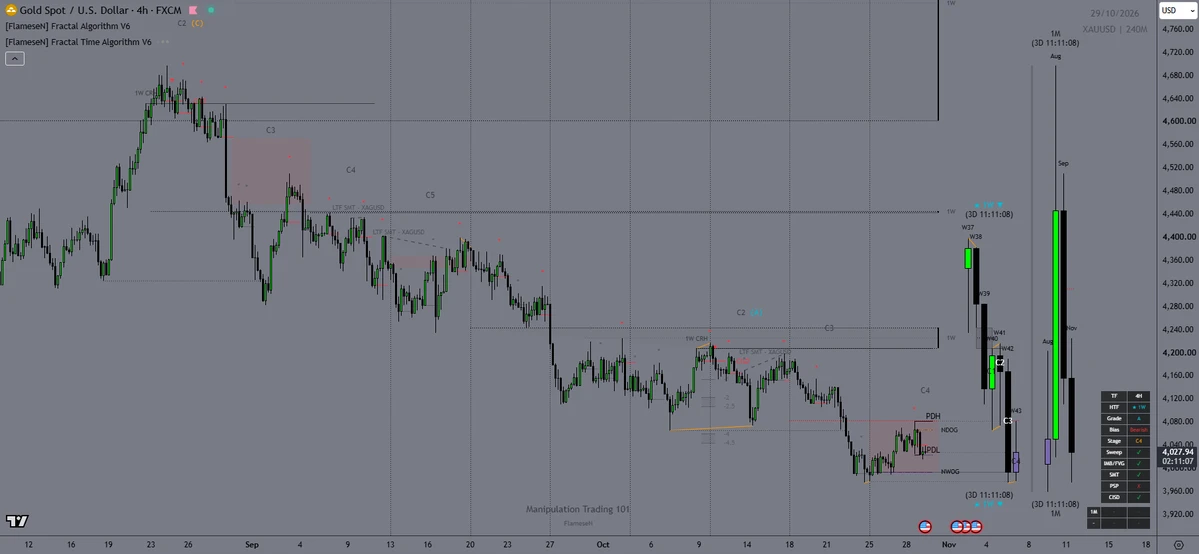The image size is (1199, 554).
Task: Open the leftmost US flag economic event
Action: [925, 526]
